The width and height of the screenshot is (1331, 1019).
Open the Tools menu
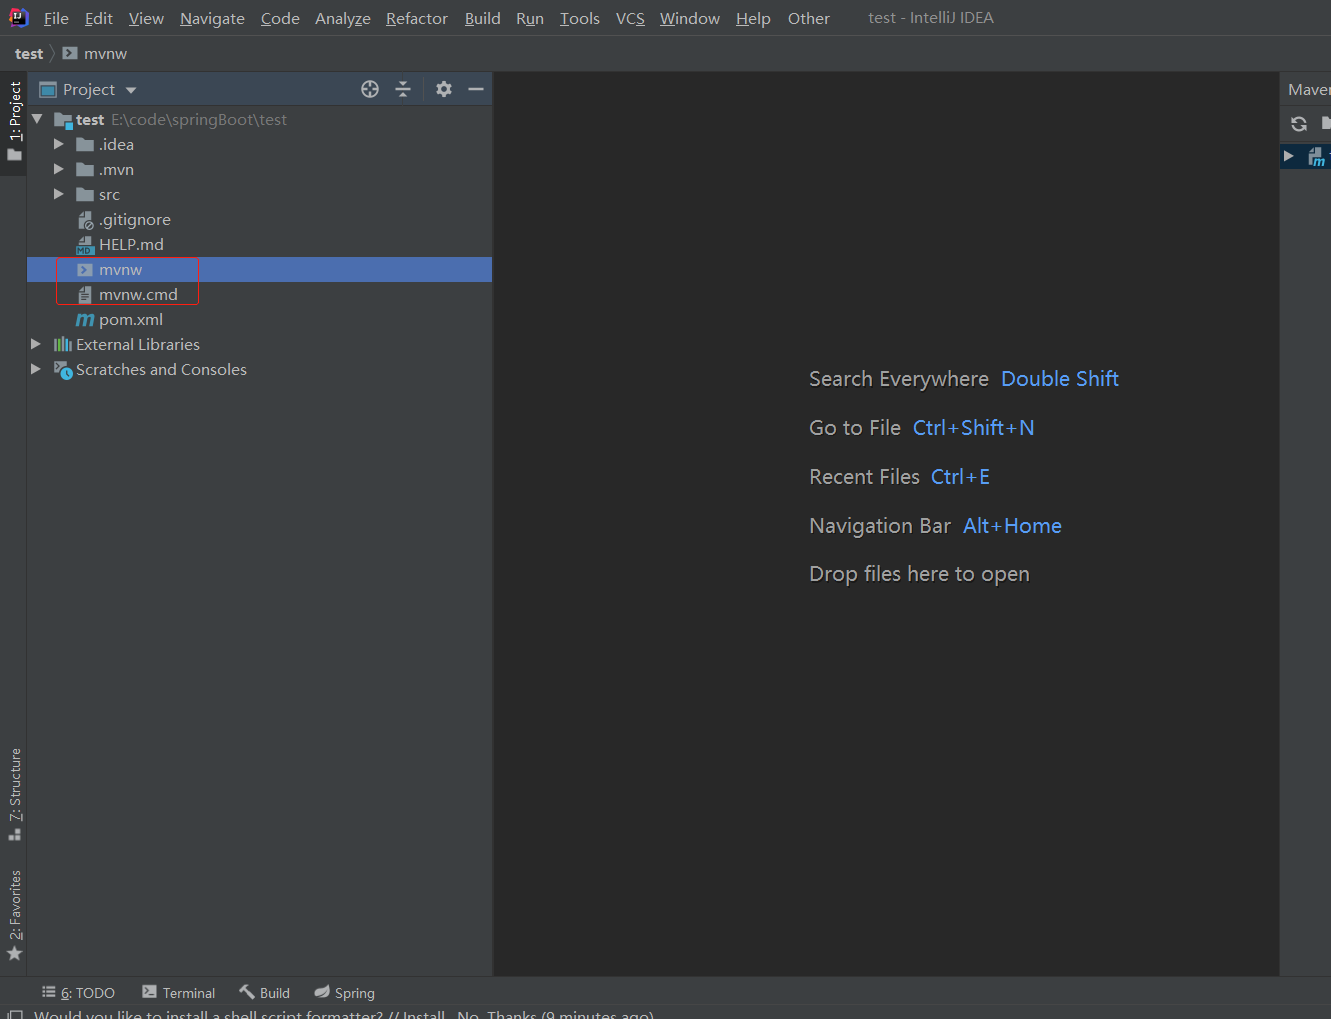(x=580, y=18)
